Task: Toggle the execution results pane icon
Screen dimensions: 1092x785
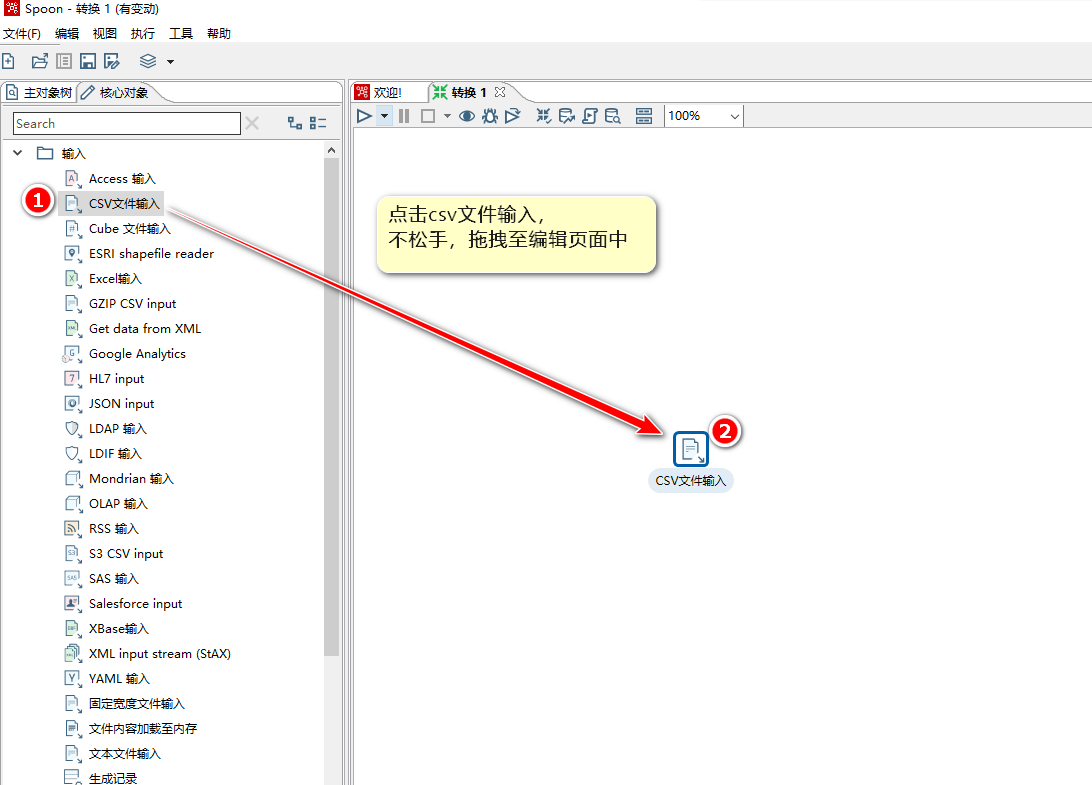Action: coord(644,116)
